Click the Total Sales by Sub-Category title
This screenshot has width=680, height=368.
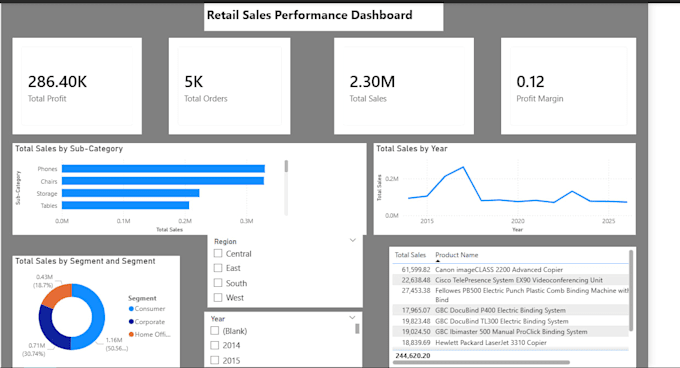pos(69,149)
